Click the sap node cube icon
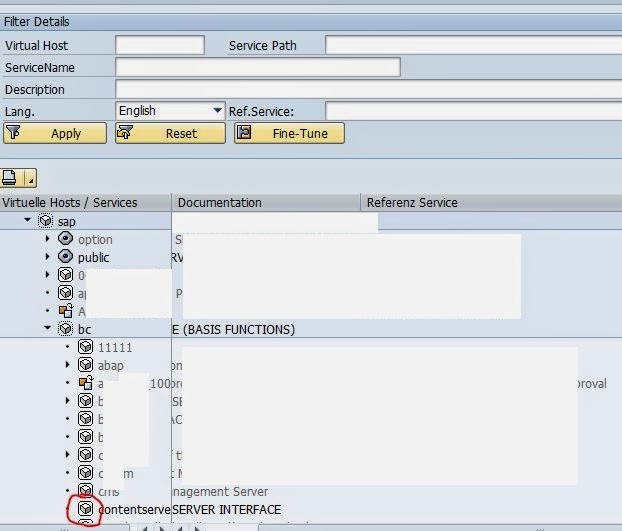622x531 pixels. pyautogui.click(x=45, y=220)
